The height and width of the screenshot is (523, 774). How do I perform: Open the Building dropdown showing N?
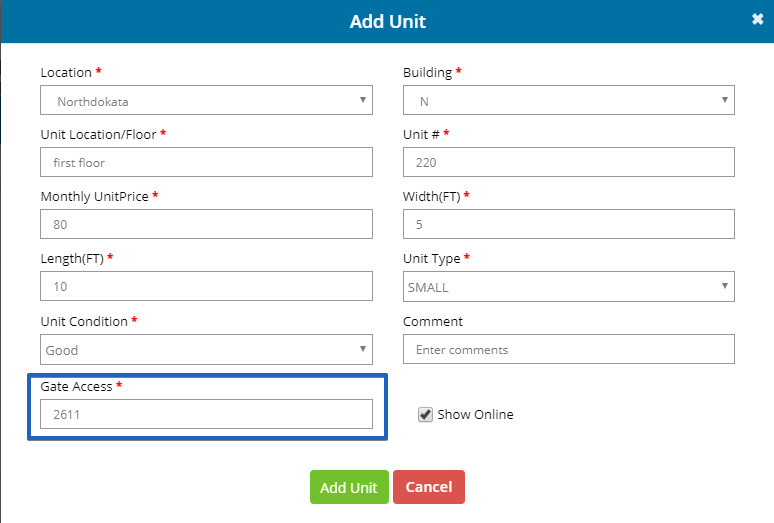569,100
